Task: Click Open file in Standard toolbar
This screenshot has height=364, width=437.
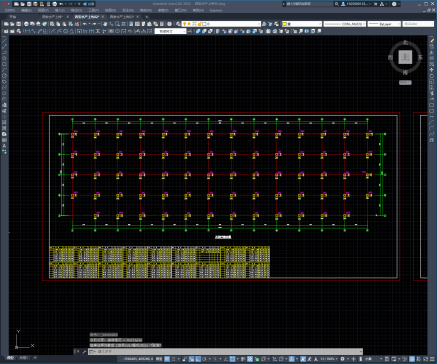Action: 12,24
